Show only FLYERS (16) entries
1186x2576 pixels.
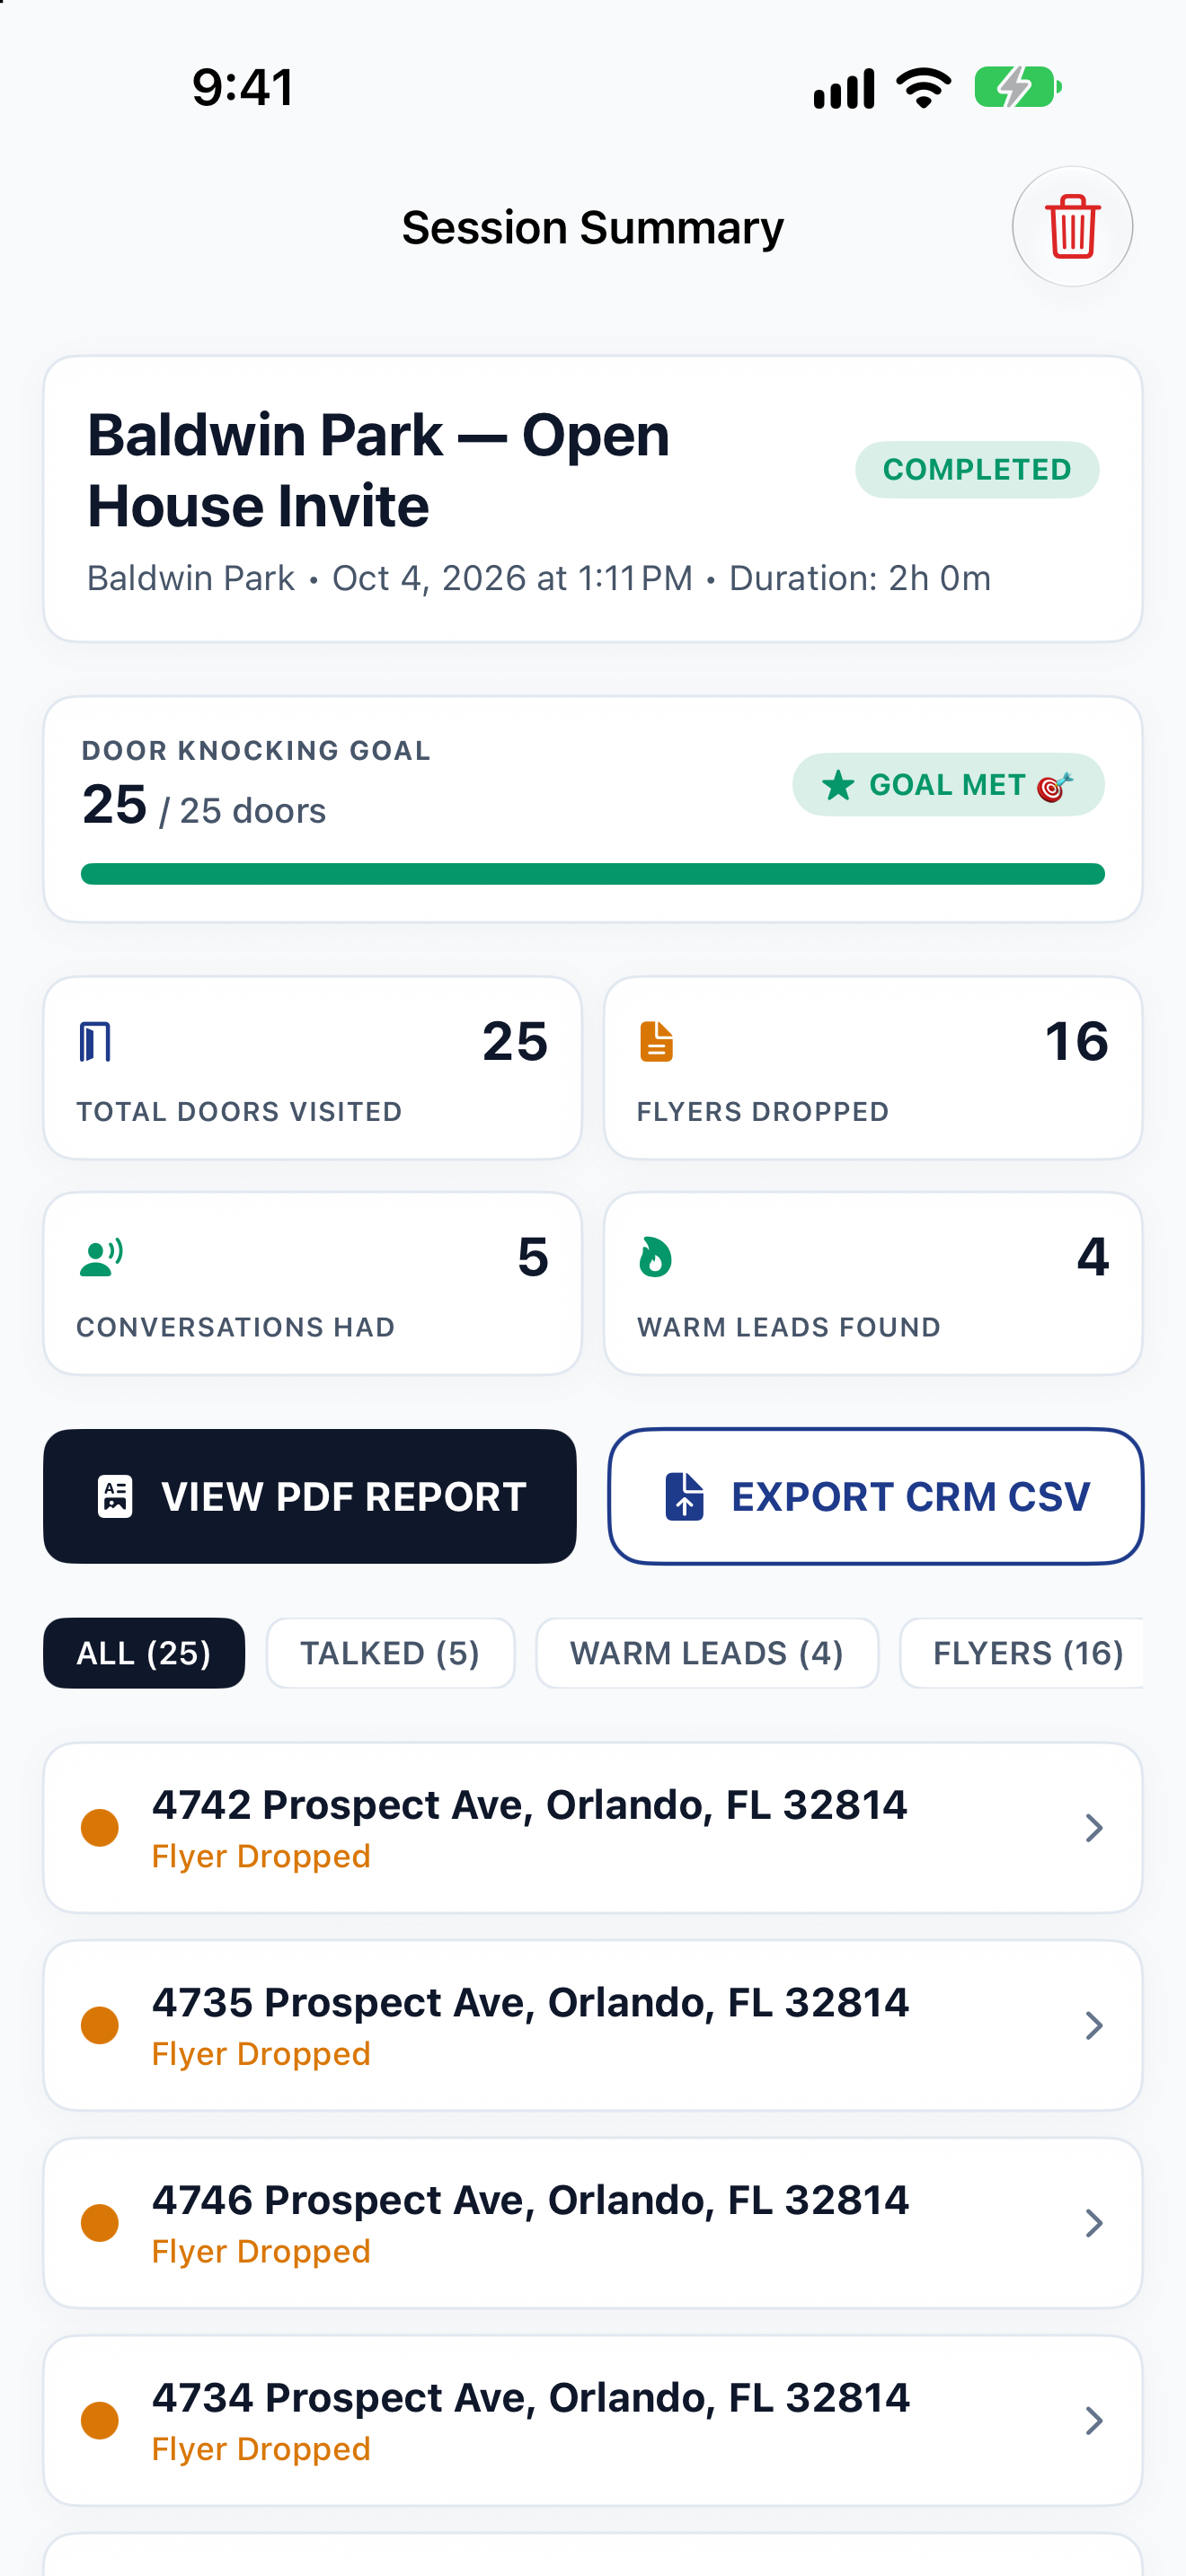(1027, 1653)
